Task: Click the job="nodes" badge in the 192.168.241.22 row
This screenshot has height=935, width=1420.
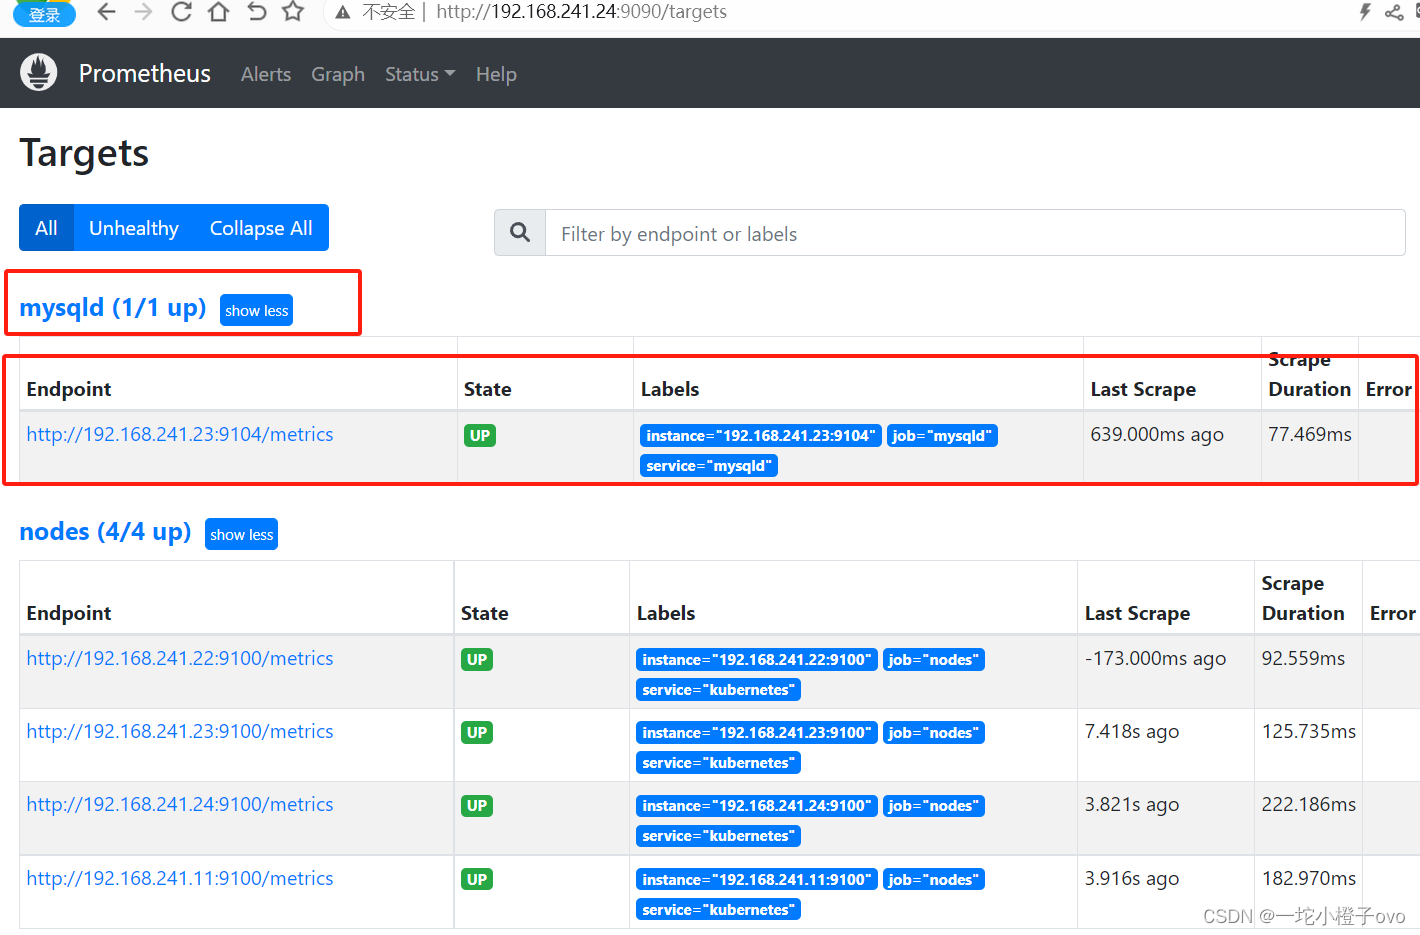Action: (x=934, y=659)
